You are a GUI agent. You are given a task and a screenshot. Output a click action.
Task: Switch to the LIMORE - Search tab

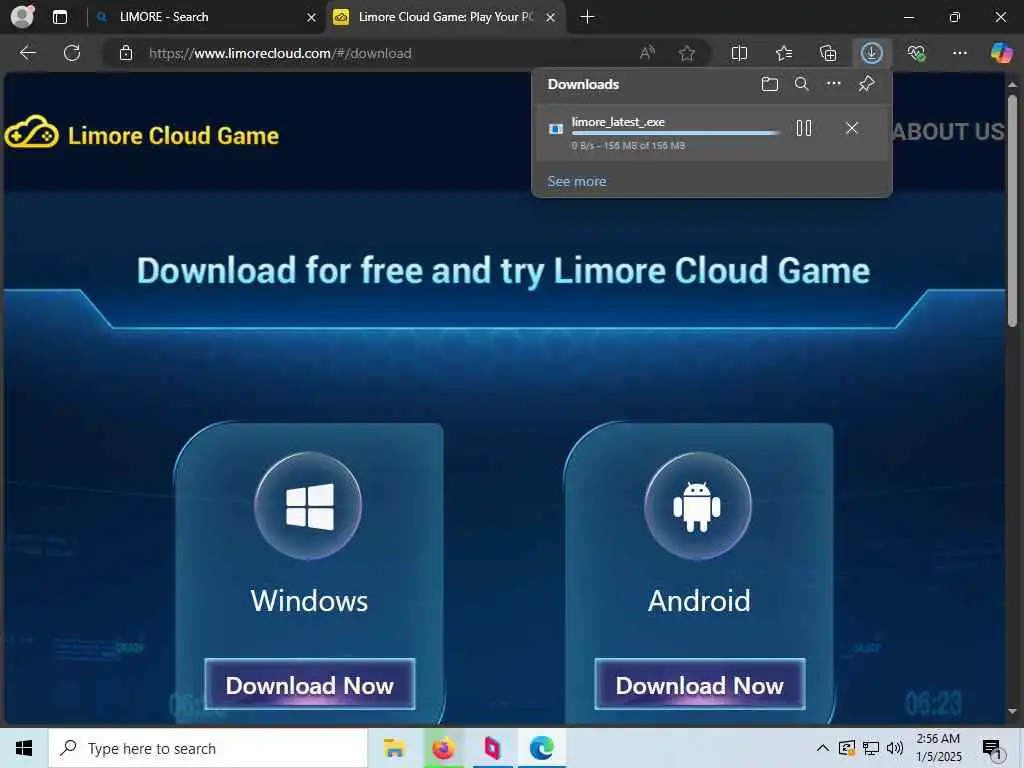click(x=202, y=17)
